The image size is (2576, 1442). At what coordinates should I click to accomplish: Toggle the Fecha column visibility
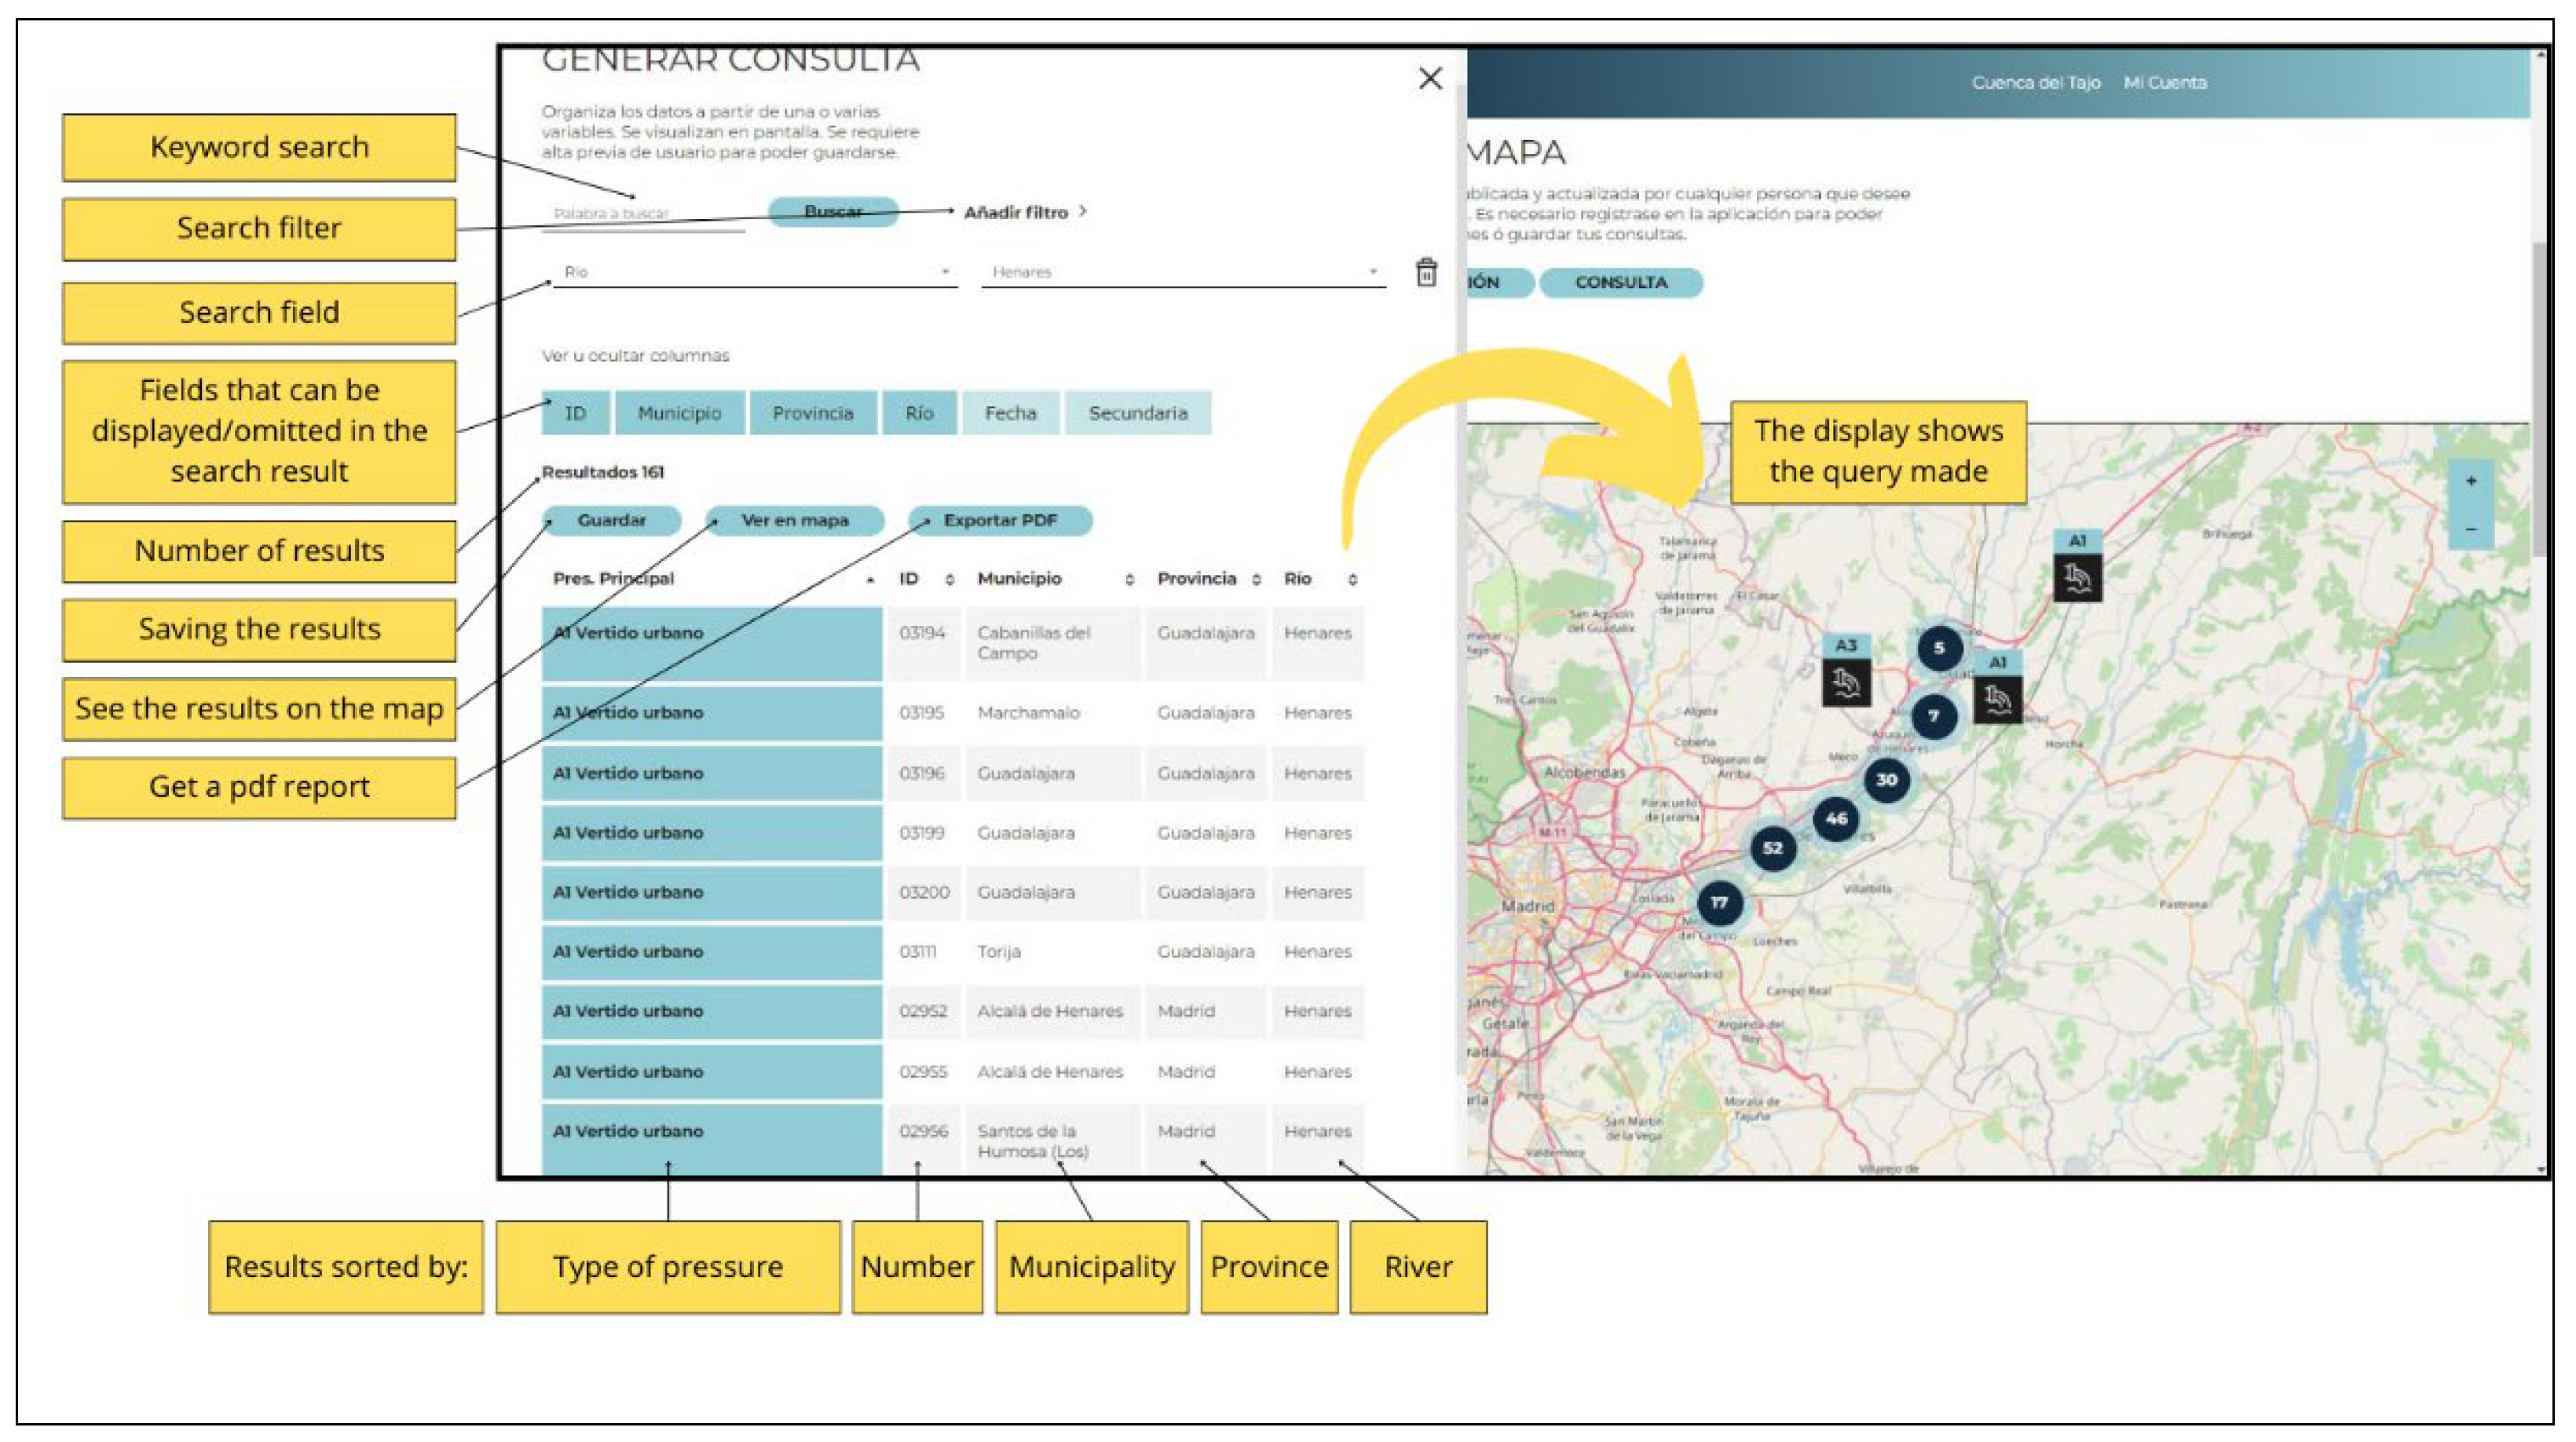[x=1010, y=413]
